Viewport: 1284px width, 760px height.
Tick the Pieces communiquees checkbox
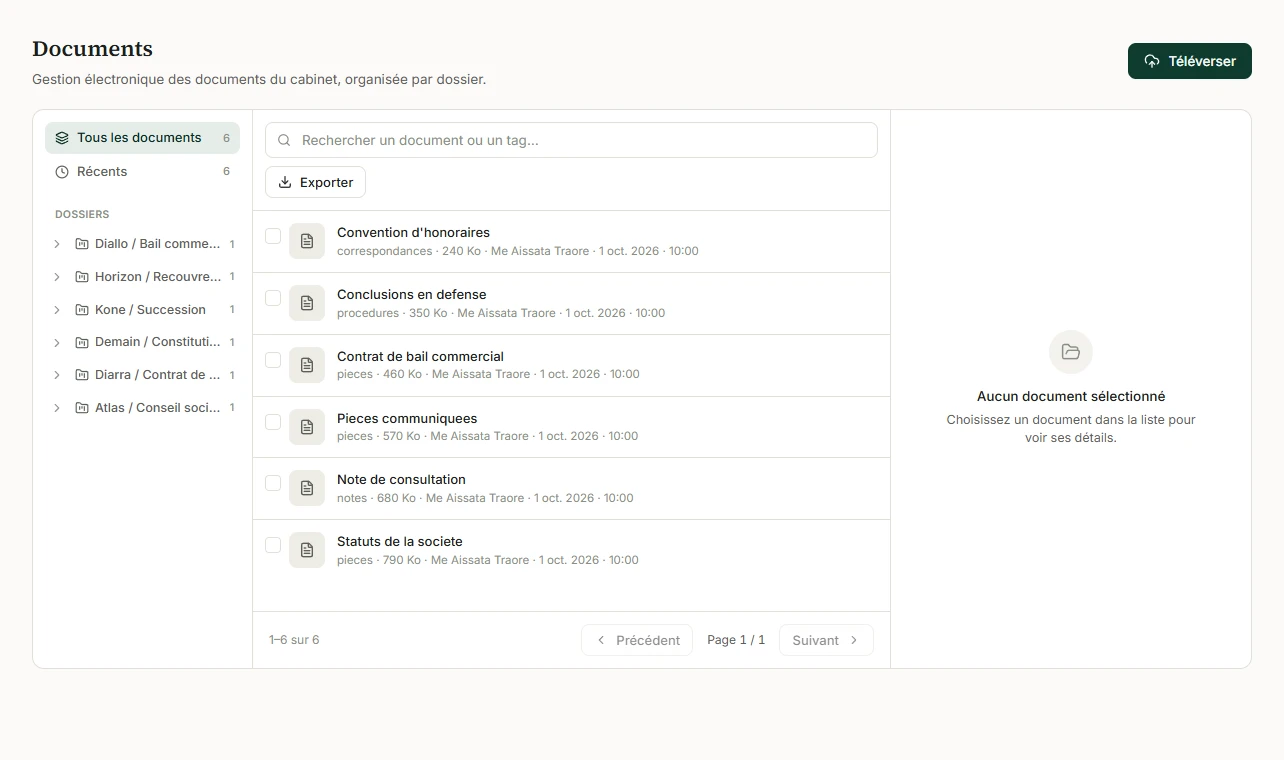(273, 422)
